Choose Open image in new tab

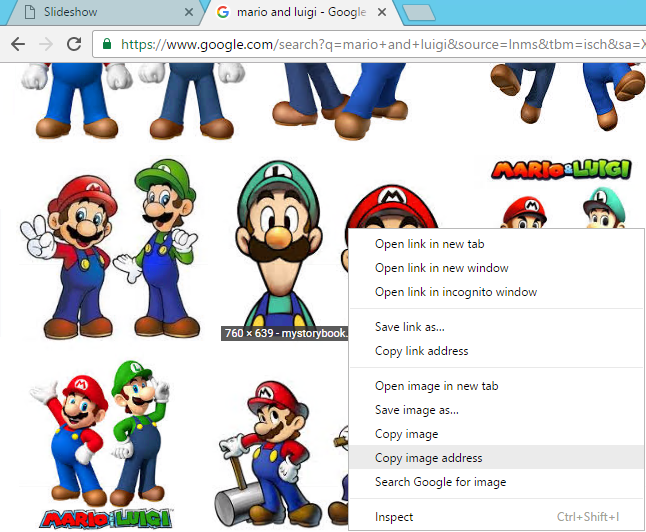pyautogui.click(x=496, y=386)
